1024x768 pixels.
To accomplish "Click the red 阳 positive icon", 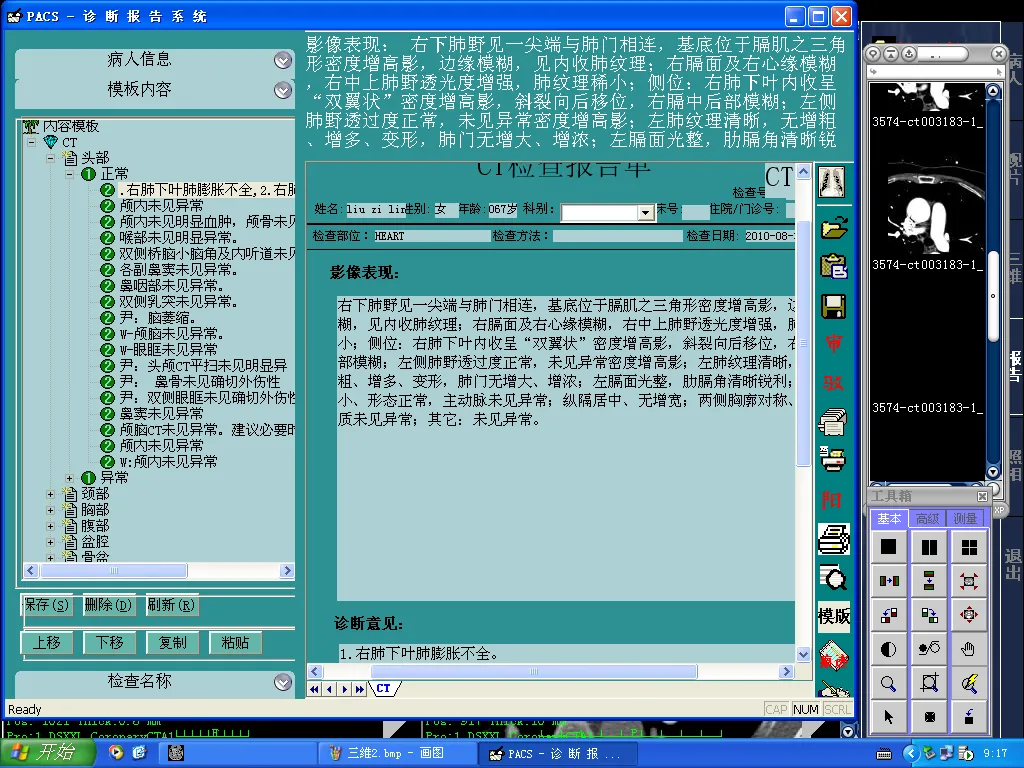I will point(832,500).
